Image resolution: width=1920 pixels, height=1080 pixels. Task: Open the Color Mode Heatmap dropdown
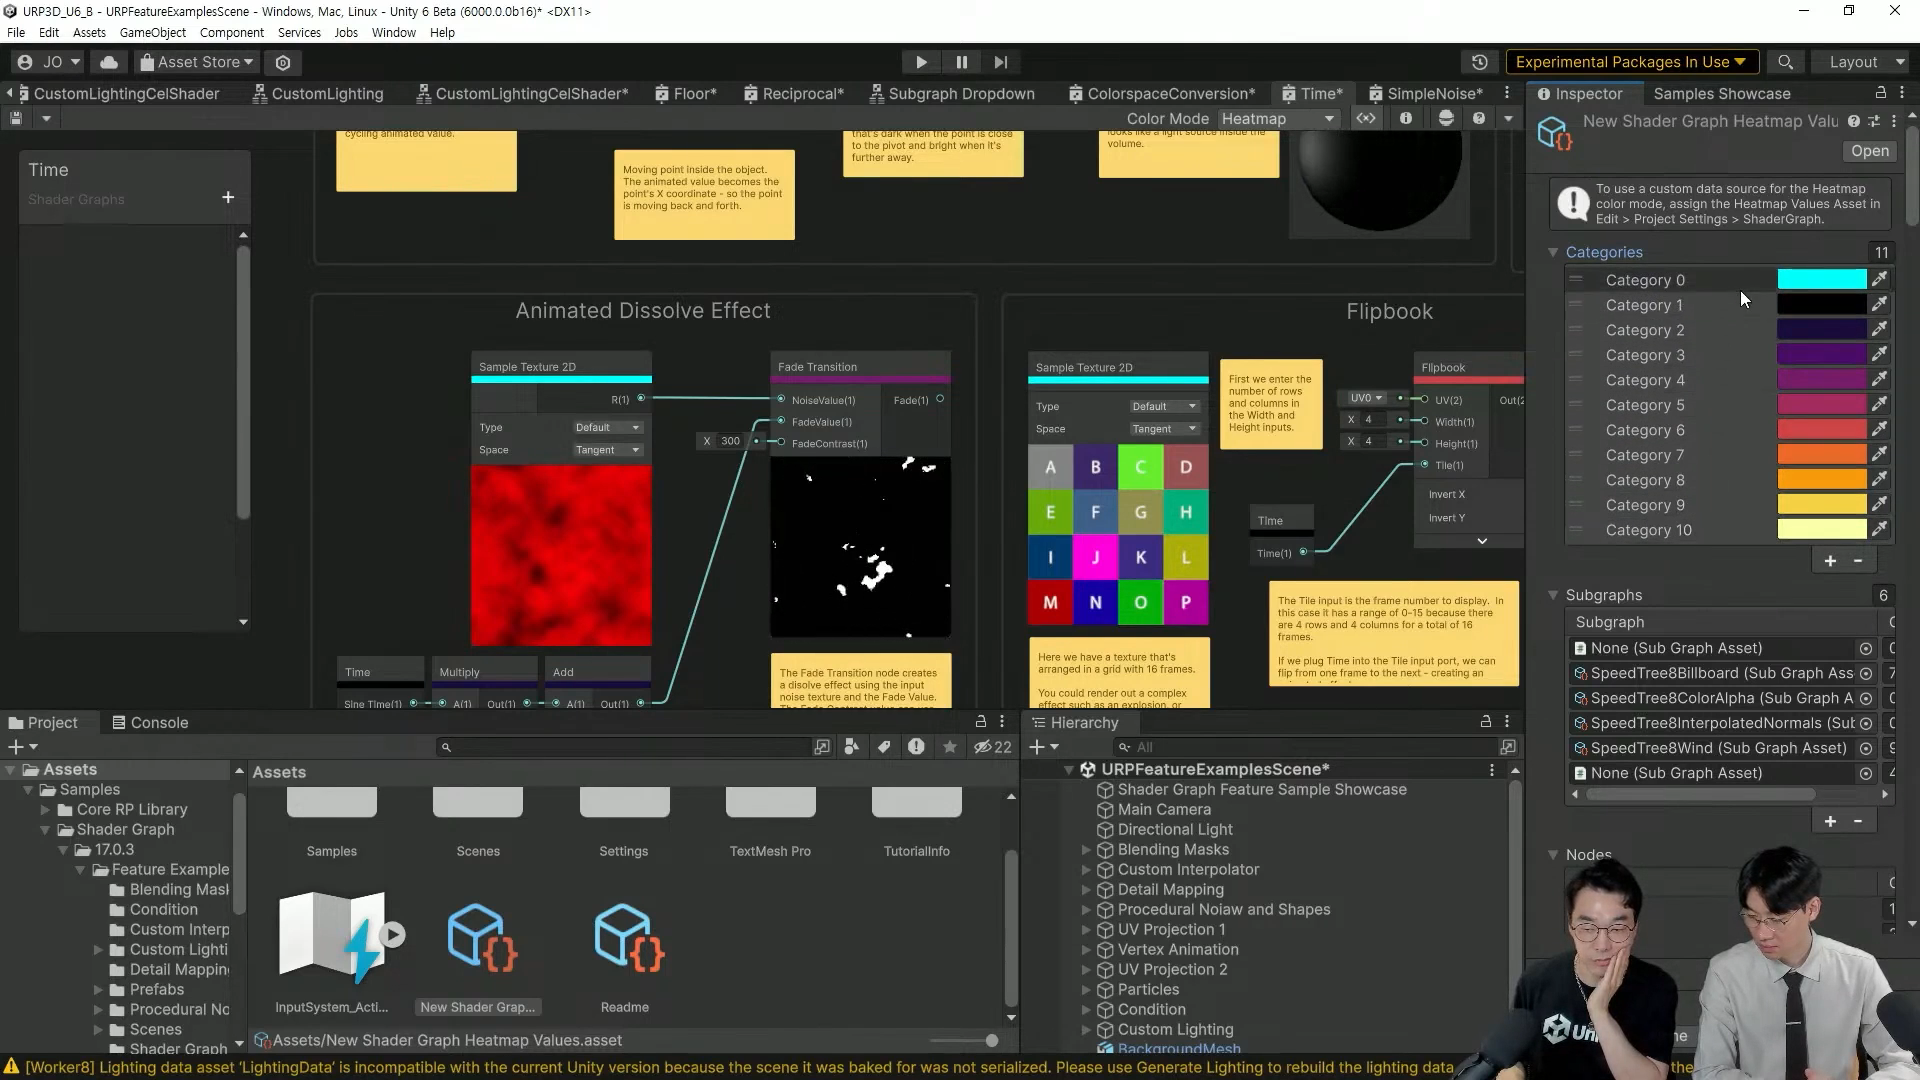click(1278, 118)
